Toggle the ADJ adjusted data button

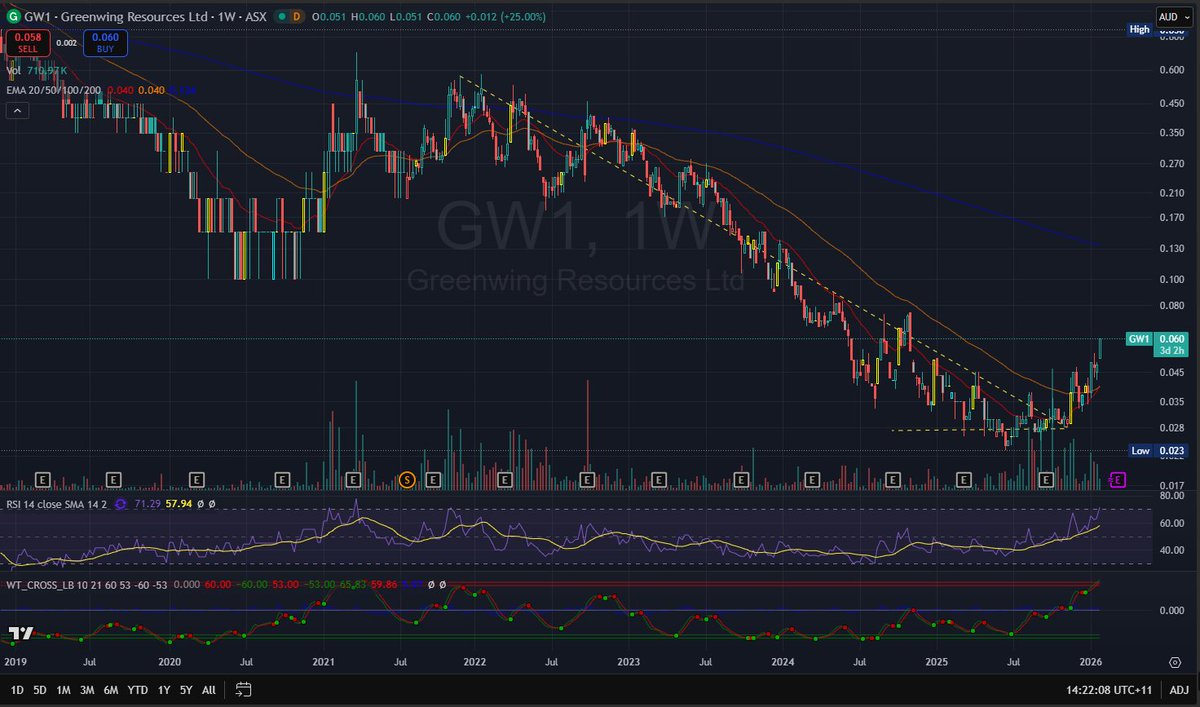(1179, 690)
